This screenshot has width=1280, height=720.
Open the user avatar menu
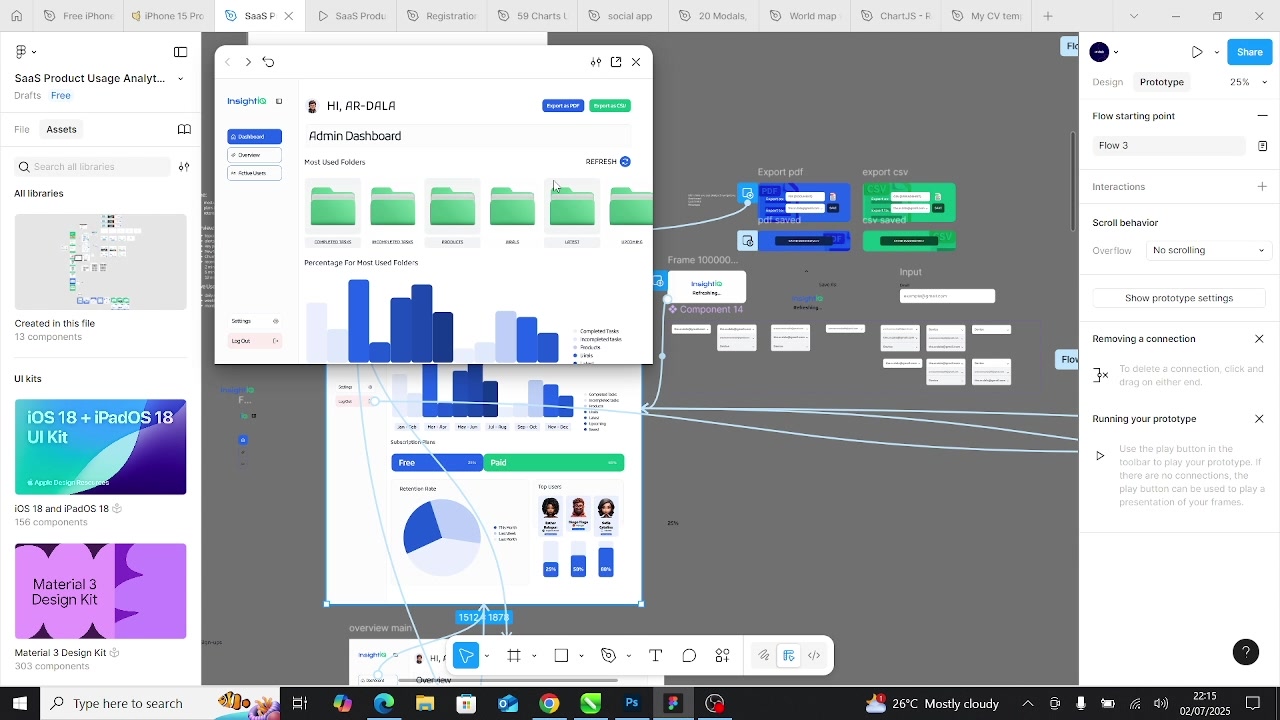pos(1099,52)
